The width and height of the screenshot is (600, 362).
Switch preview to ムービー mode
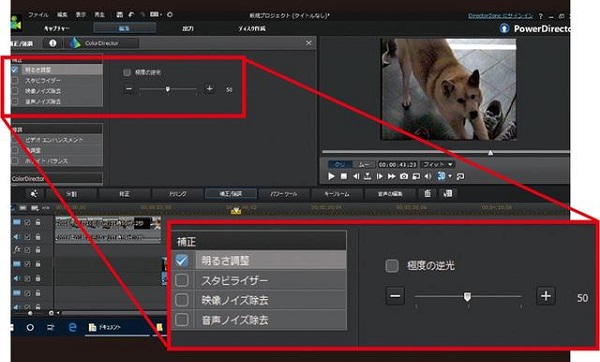pos(363,165)
